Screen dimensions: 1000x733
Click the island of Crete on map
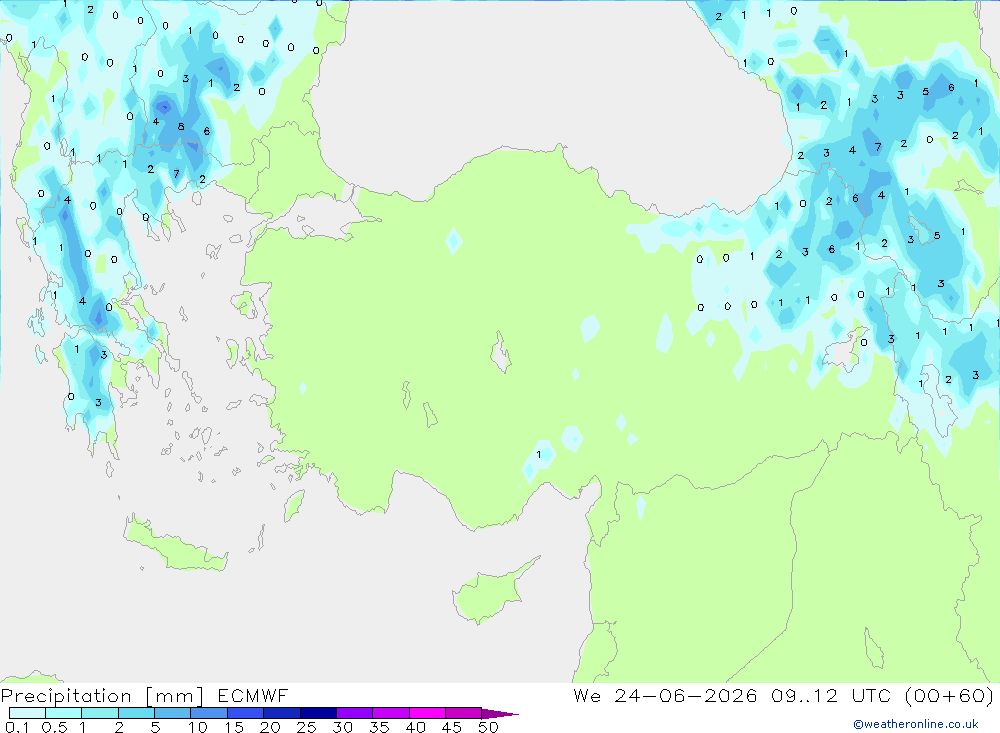173,545
